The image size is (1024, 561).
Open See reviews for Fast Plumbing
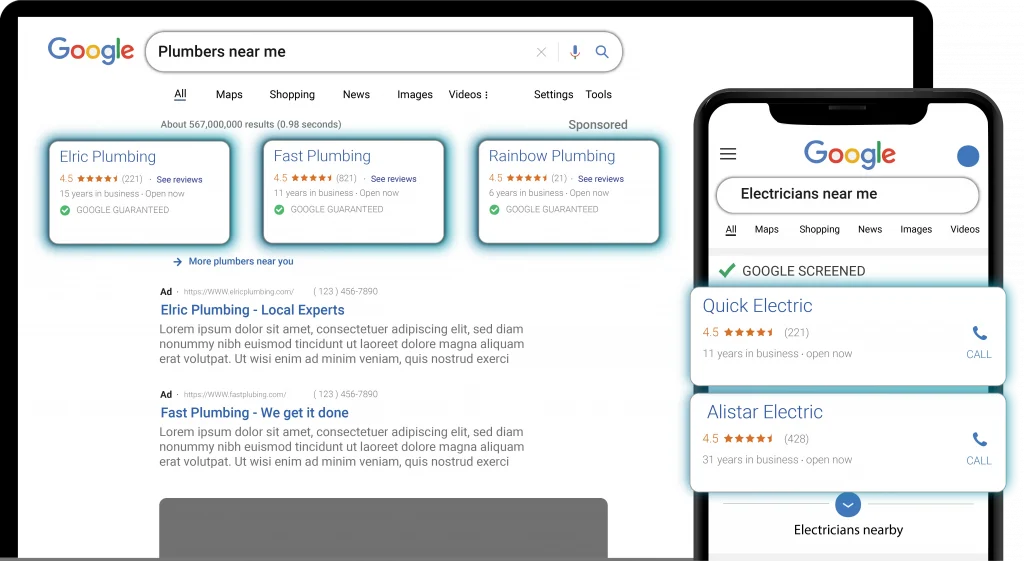(x=393, y=179)
